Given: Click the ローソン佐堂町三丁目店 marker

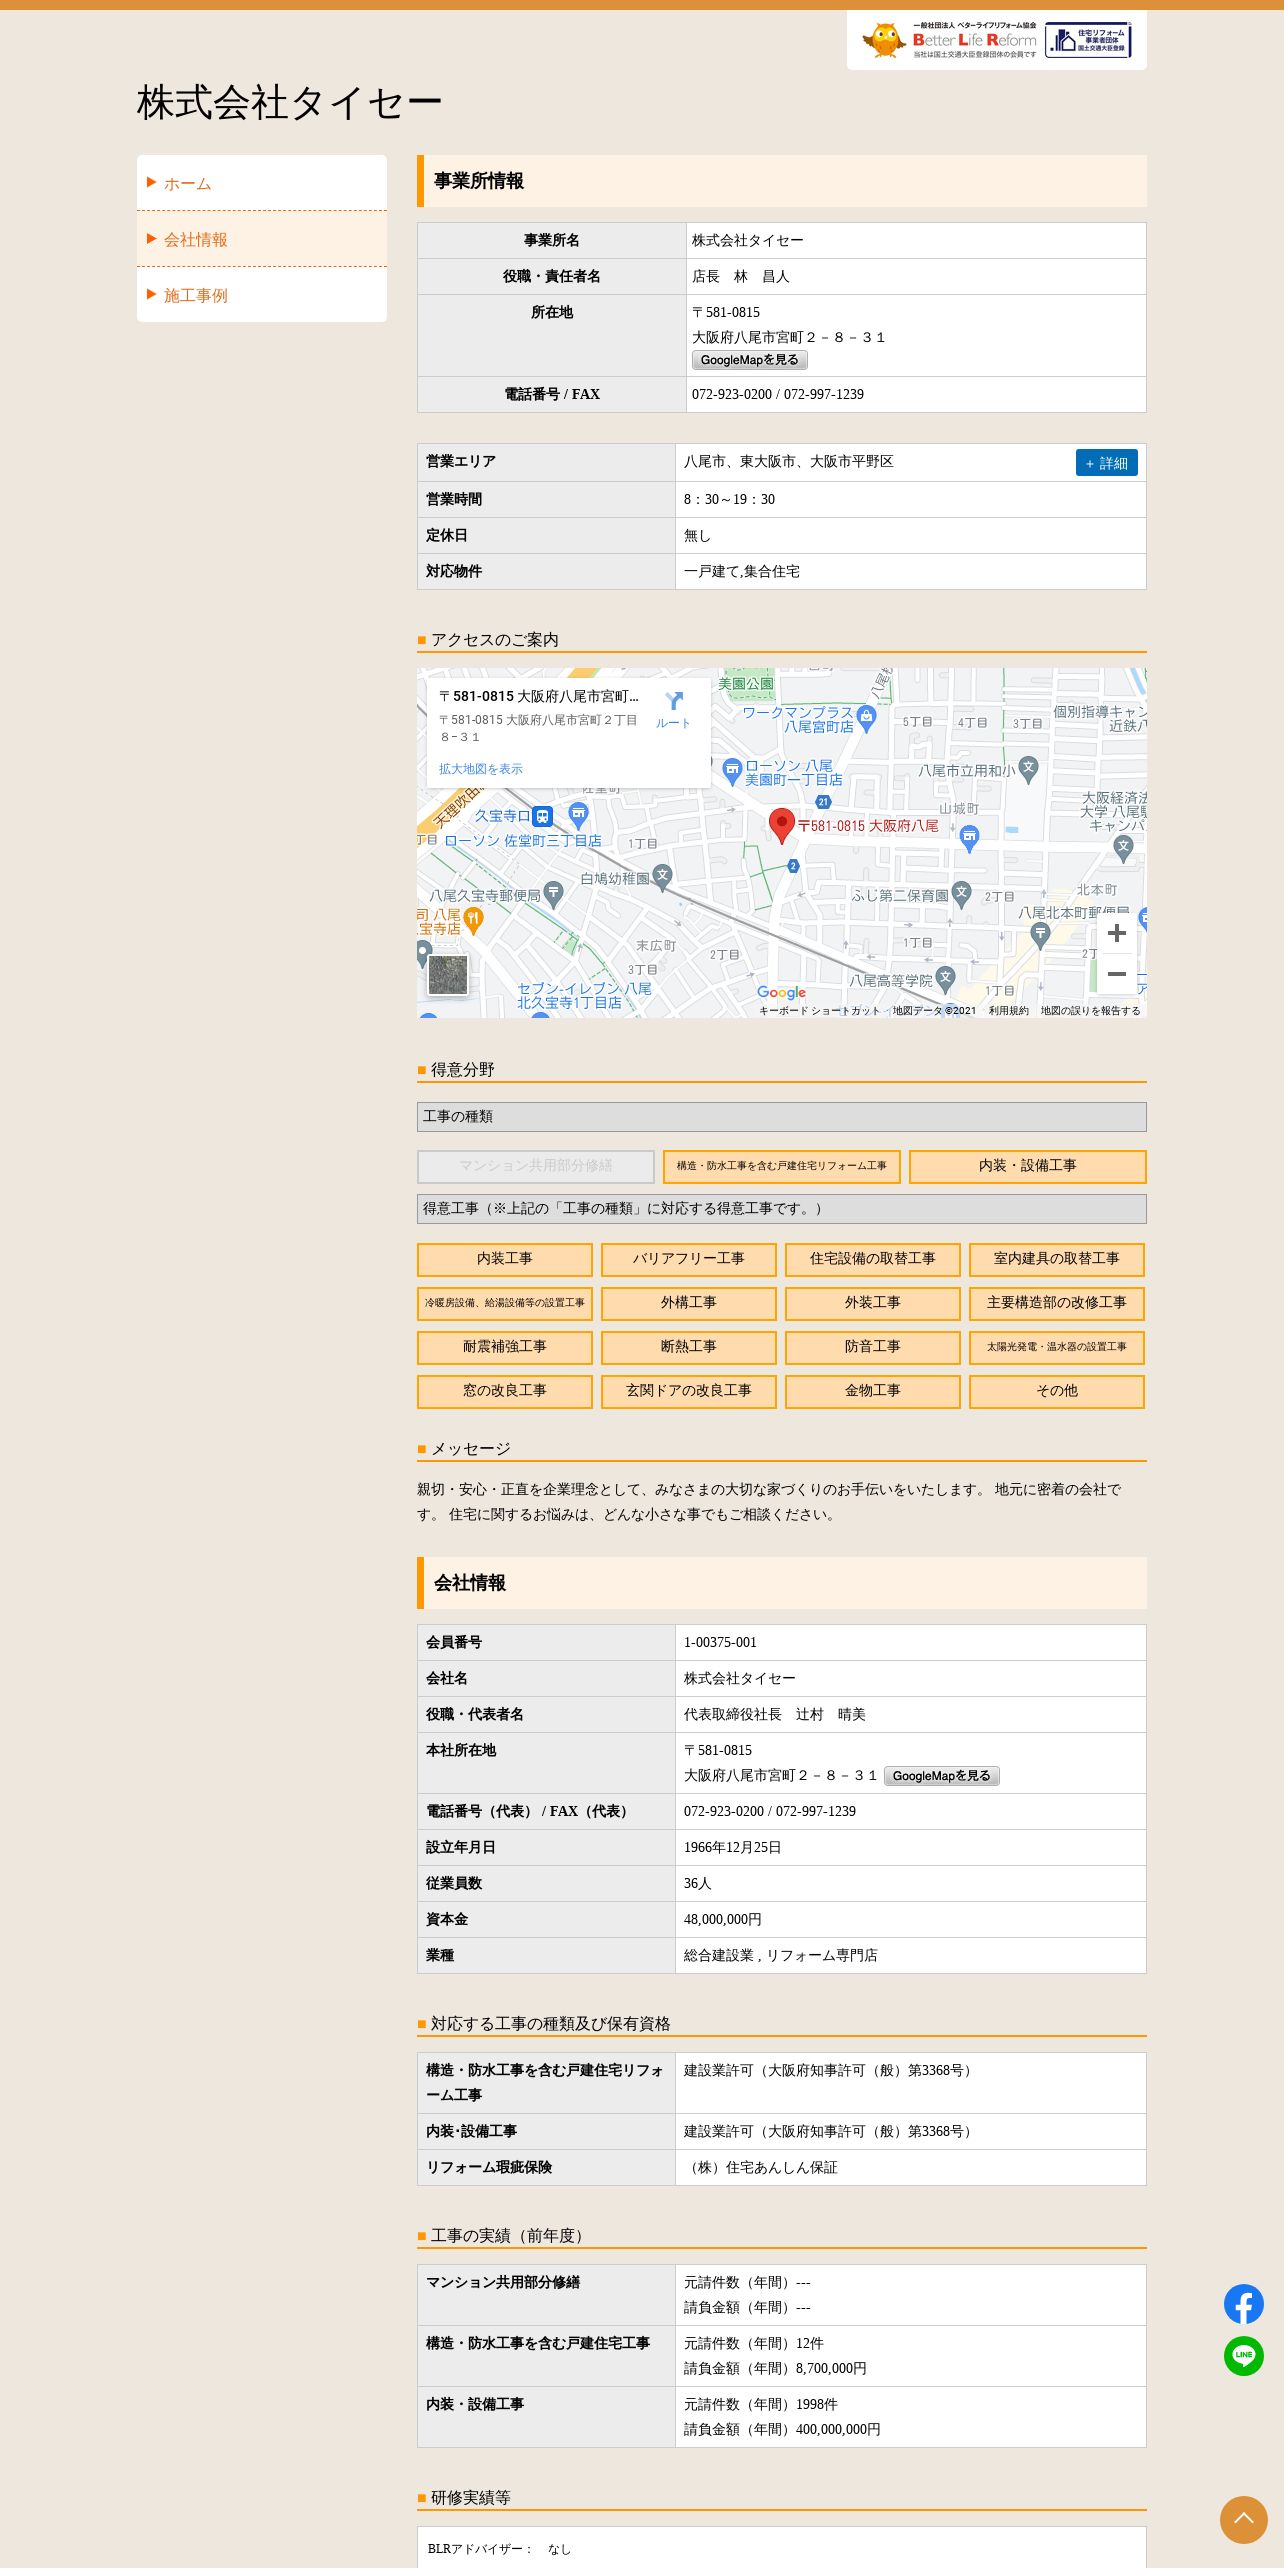Looking at the screenshot, I should (x=578, y=815).
